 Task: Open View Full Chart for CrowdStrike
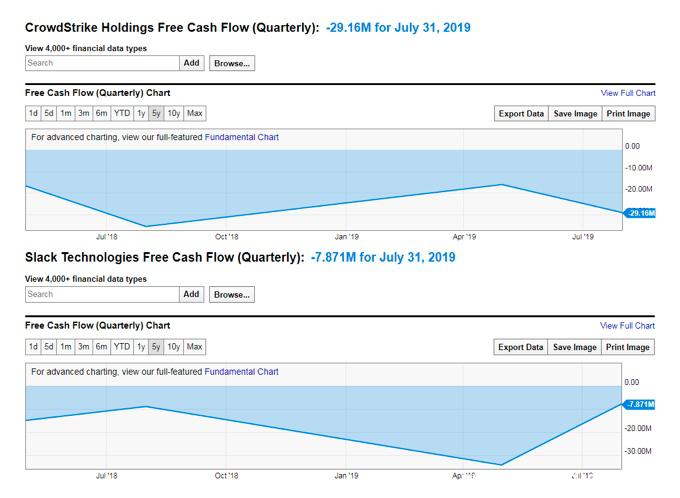[x=628, y=93]
